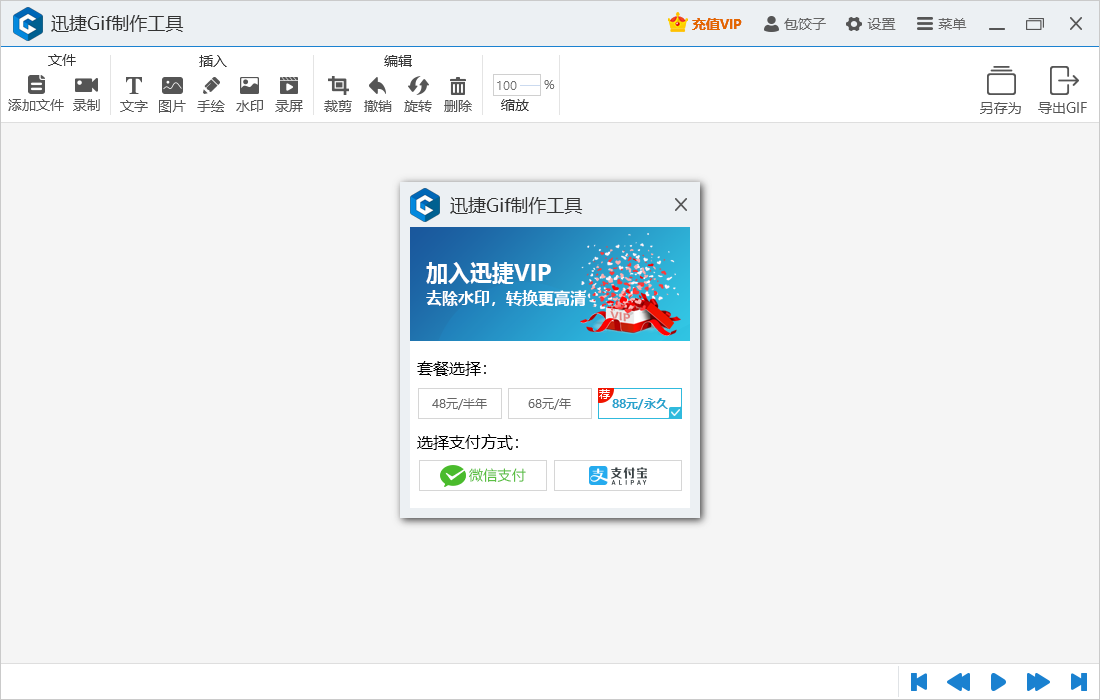Select the 68元/年 plan option
The height and width of the screenshot is (700, 1100).
[x=550, y=403]
